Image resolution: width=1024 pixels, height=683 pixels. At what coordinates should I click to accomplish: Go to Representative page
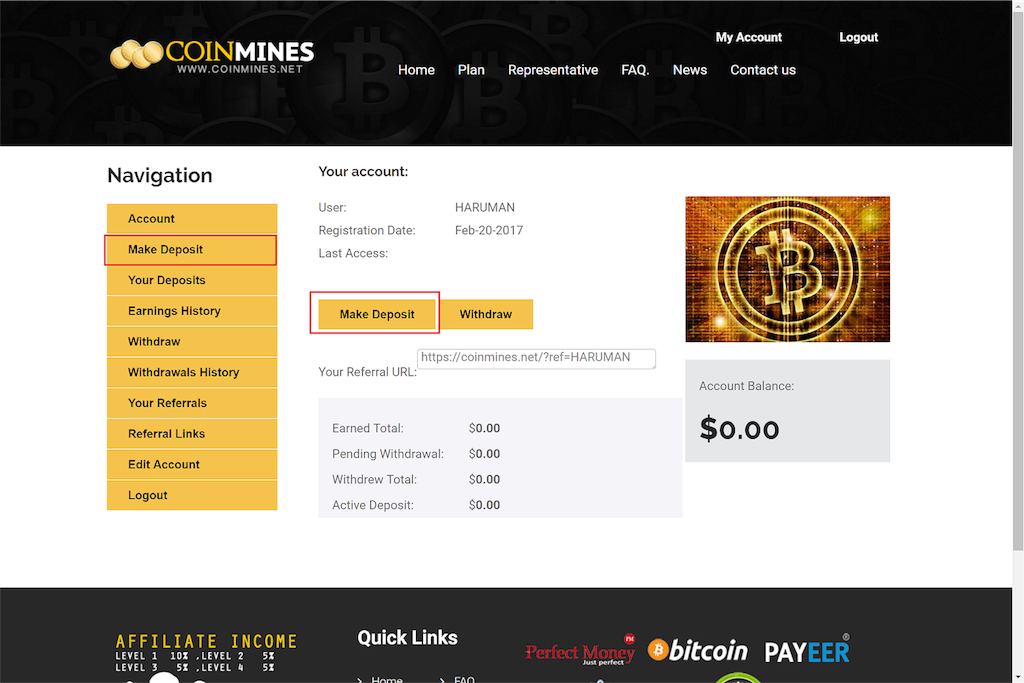[552, 70]
